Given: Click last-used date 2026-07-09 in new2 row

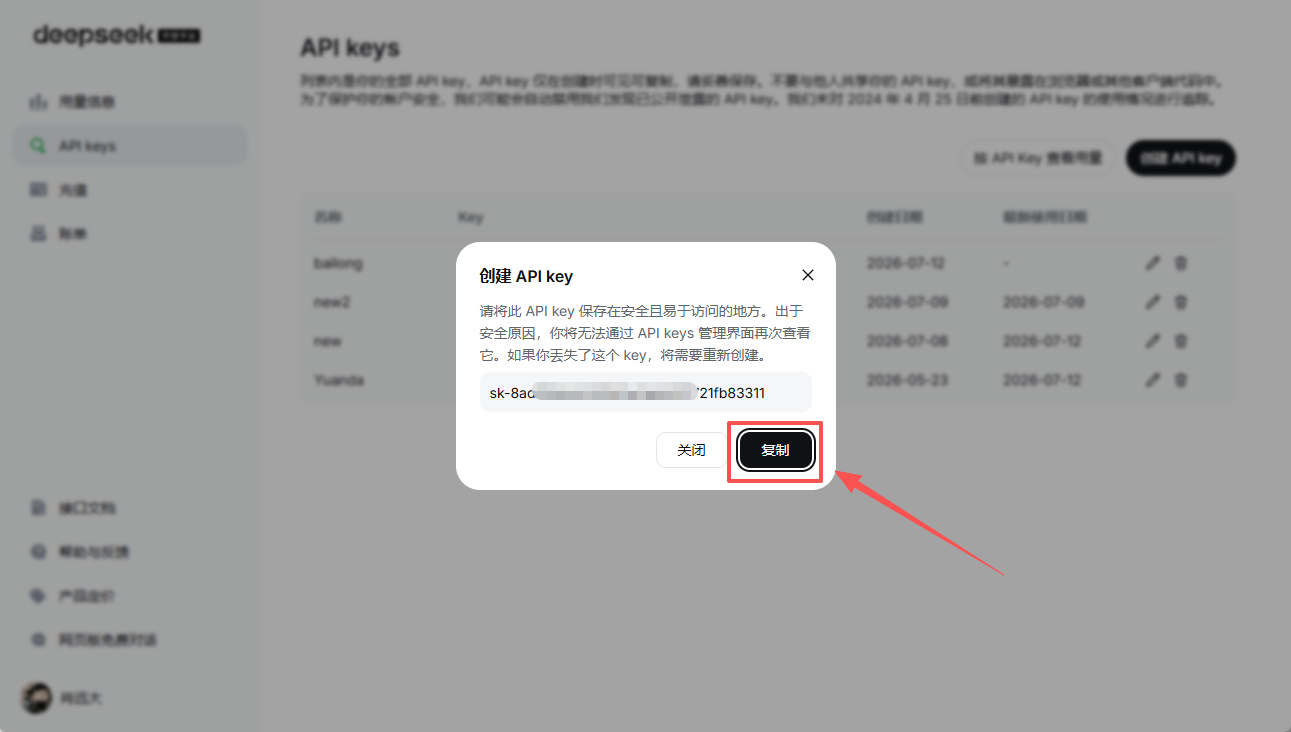Looking at the screenshot, I should click(1045, 302).
